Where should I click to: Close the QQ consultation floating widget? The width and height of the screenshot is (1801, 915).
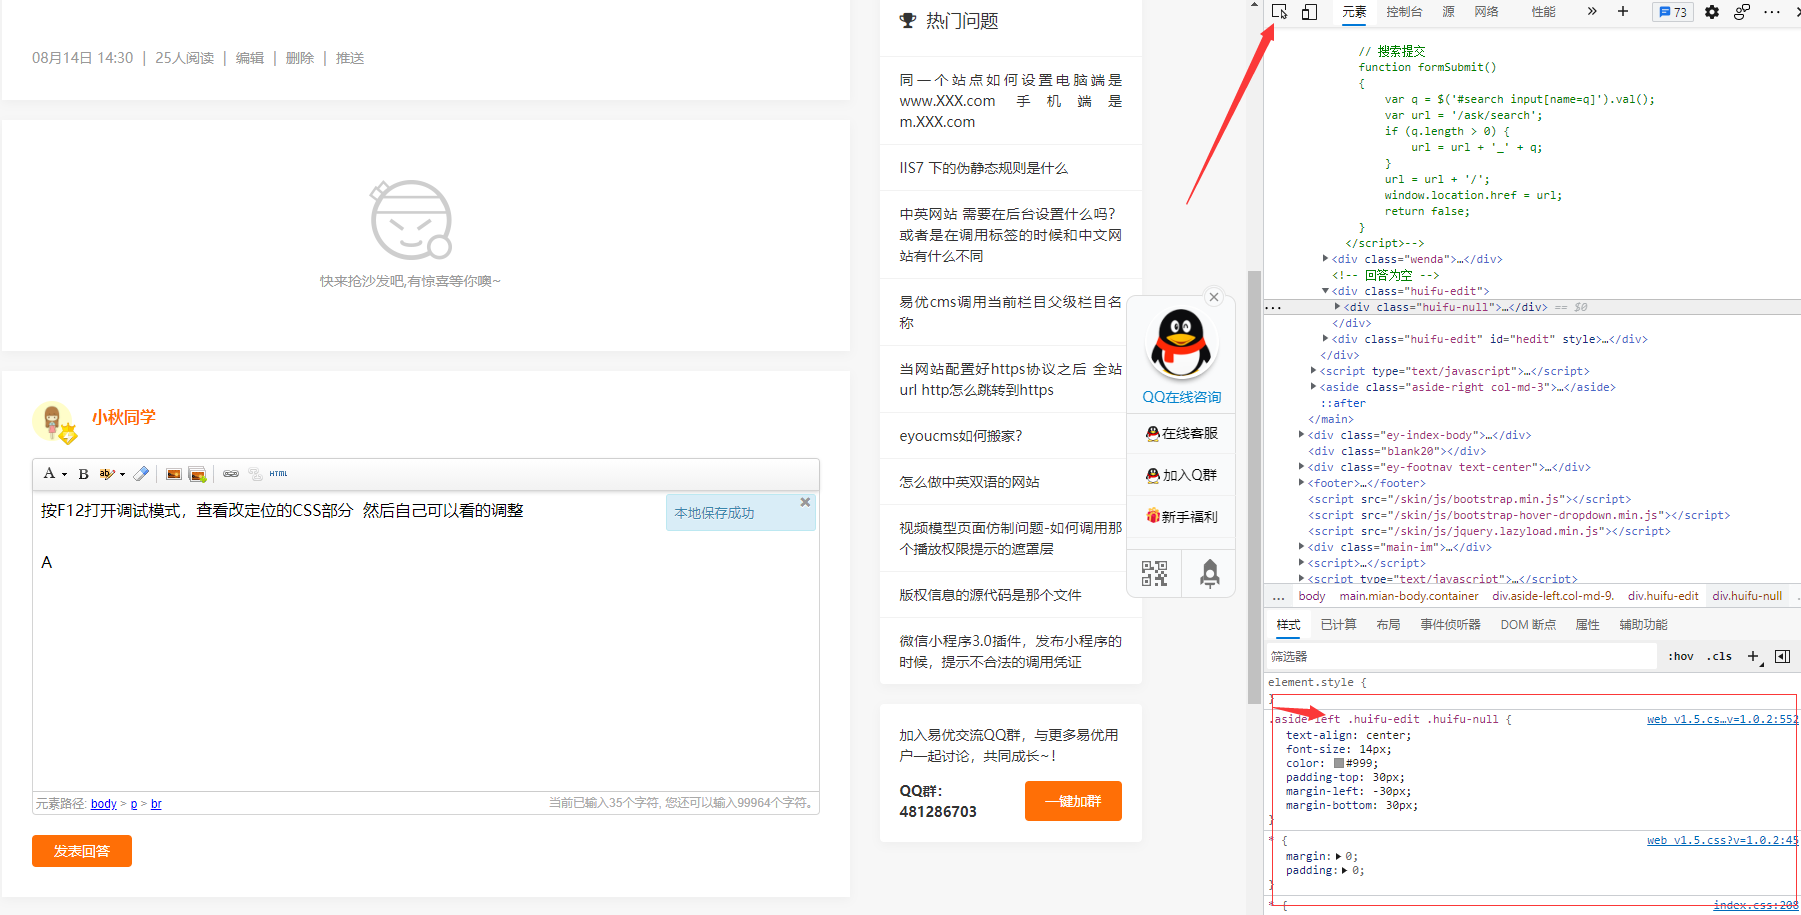coord(1214,297)
